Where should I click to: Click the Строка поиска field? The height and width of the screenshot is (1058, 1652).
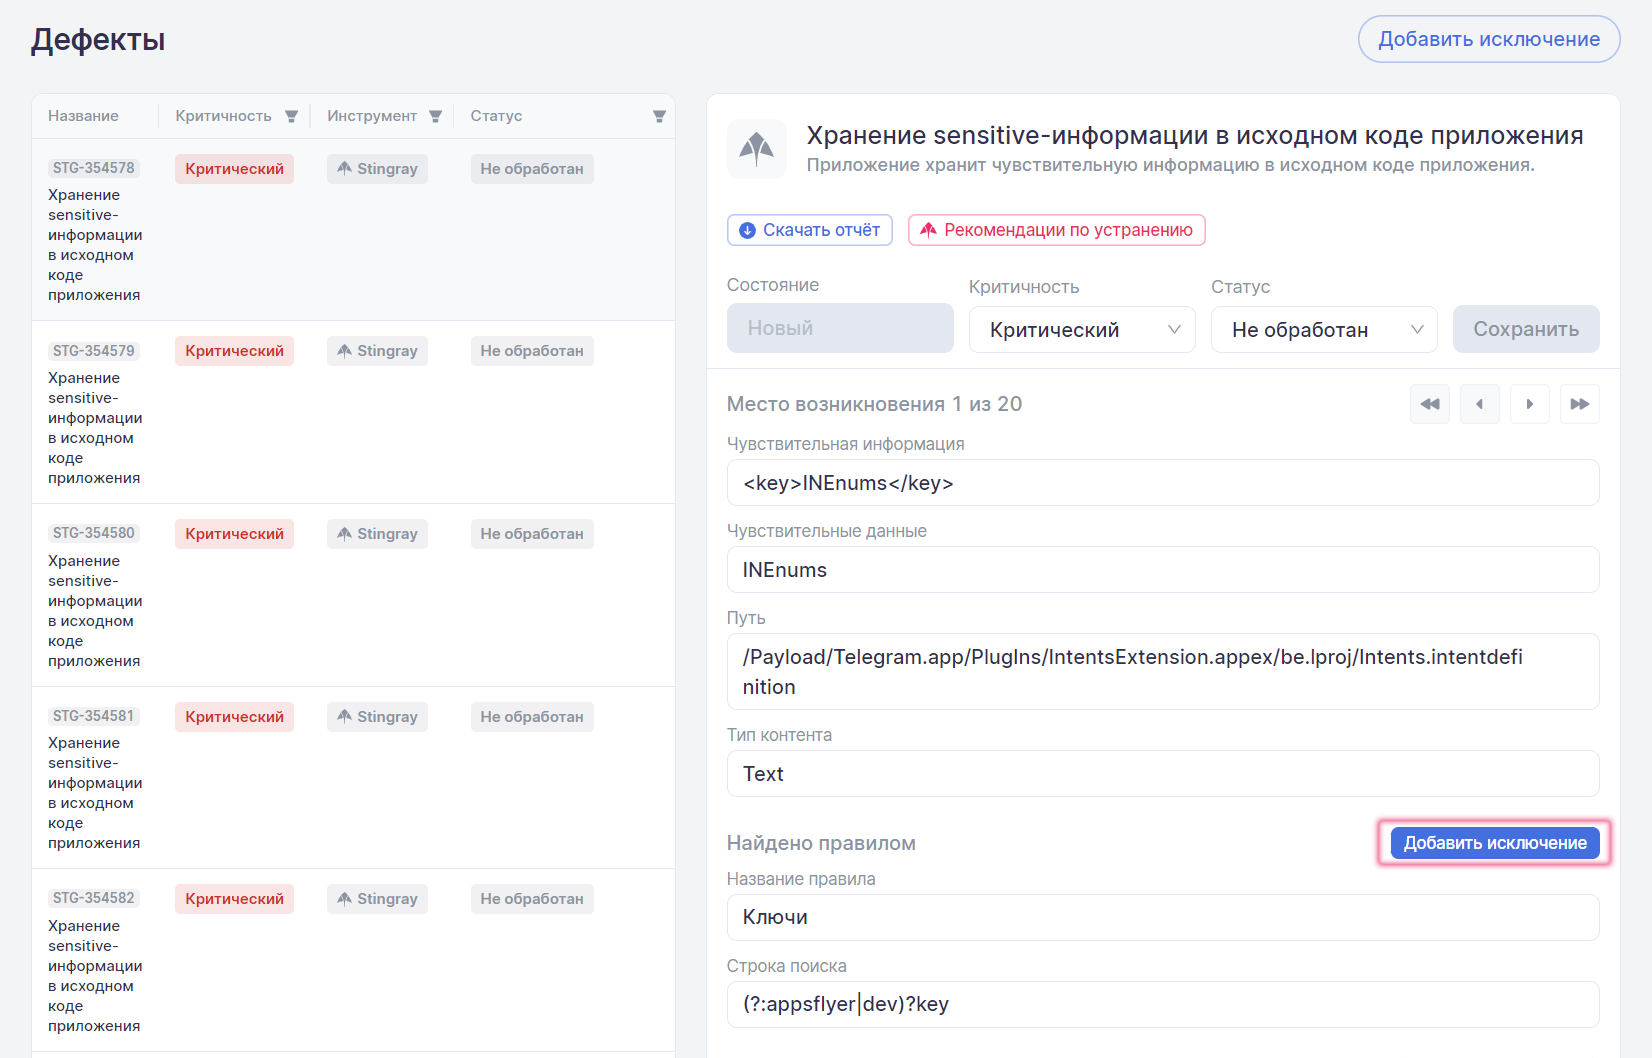click(1162, 1004)
